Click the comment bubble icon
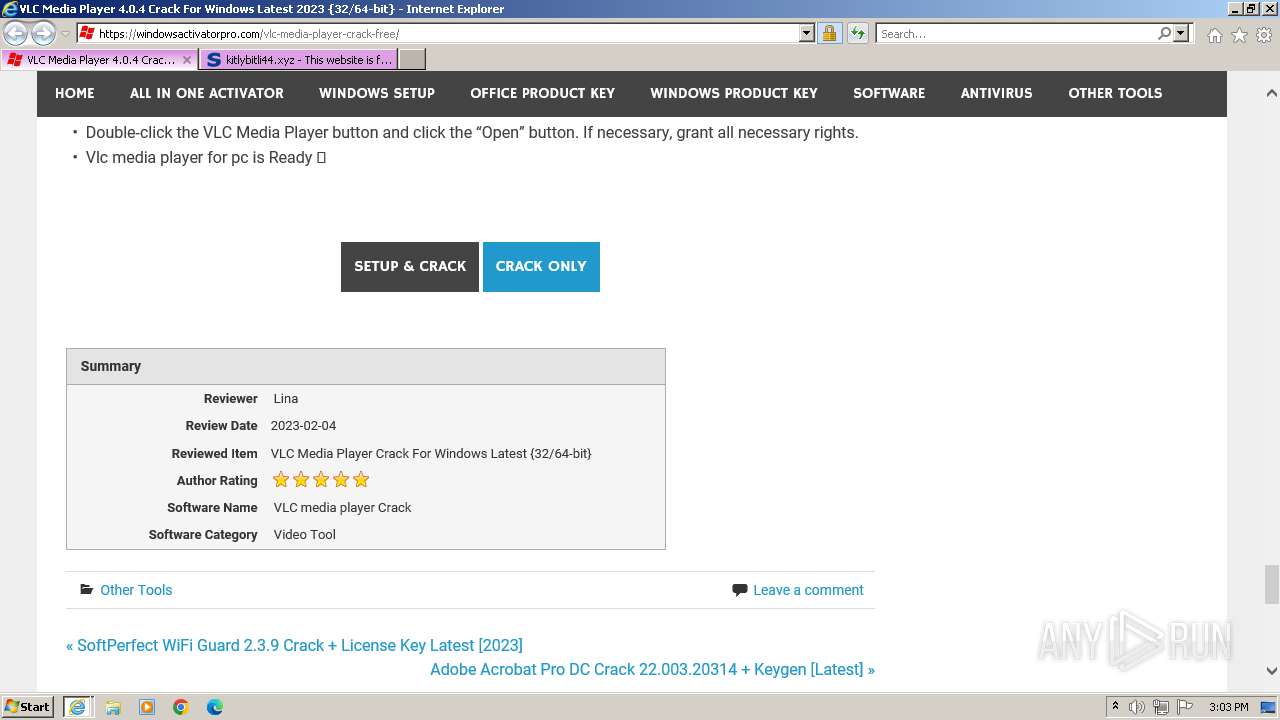Image resolution: width=1280 pixels, height=720 pixels. point(740,590)
